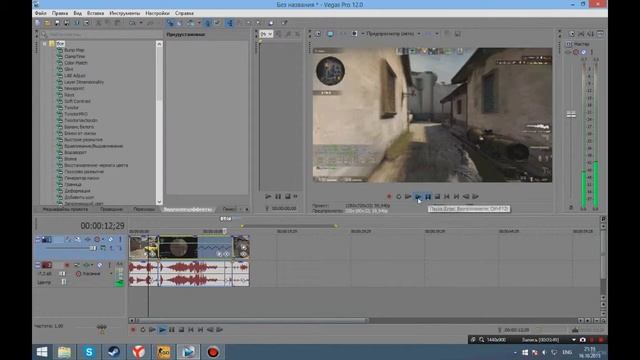
Task: Save the project with the toolbar disk icon
Action: pos(57,23)
